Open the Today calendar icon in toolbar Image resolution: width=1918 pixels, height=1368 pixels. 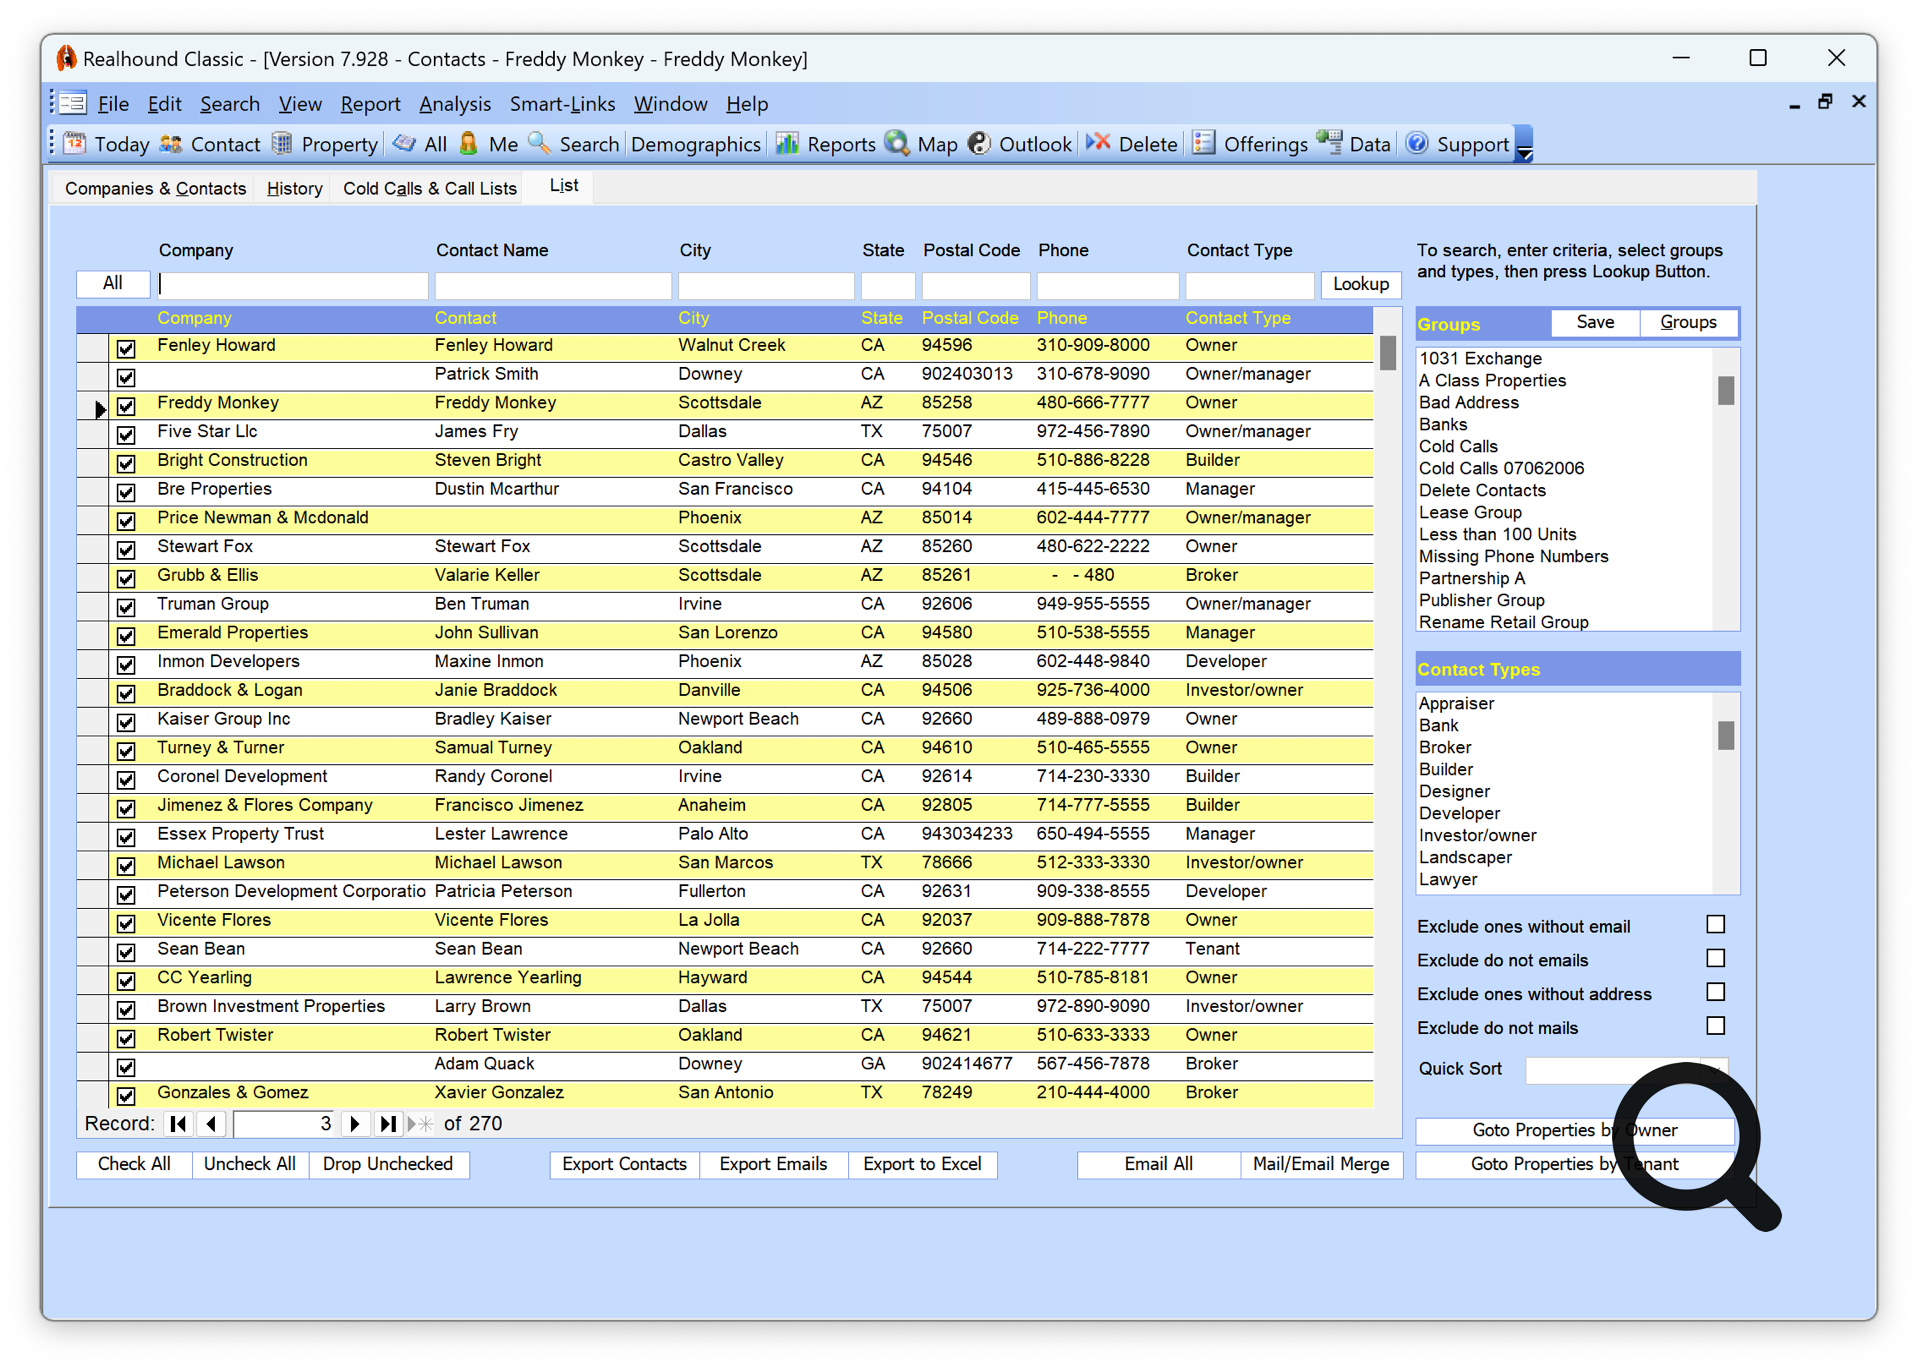point(75,144)
